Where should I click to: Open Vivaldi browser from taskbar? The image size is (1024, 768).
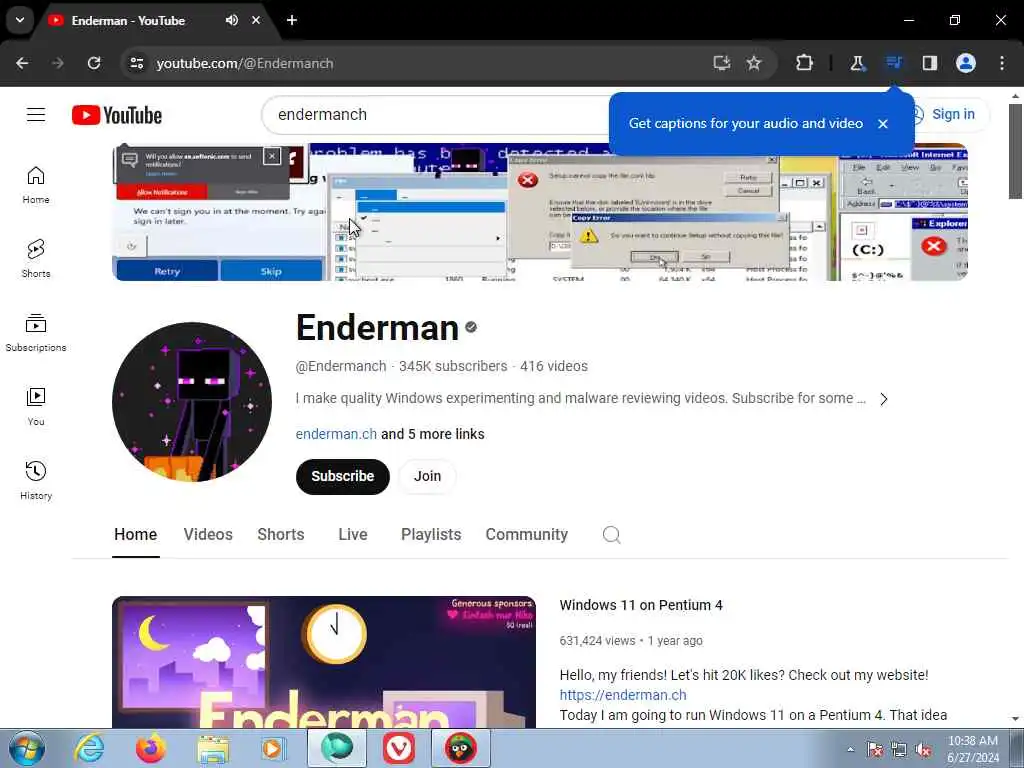398,748
